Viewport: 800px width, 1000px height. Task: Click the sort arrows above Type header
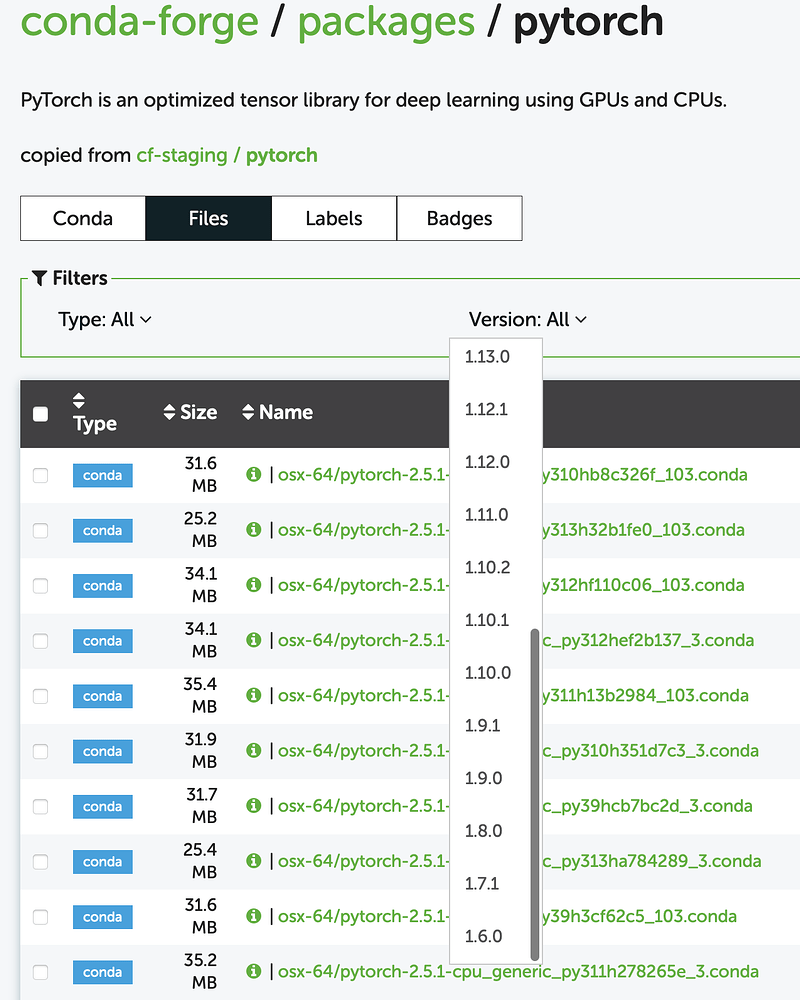80,401
